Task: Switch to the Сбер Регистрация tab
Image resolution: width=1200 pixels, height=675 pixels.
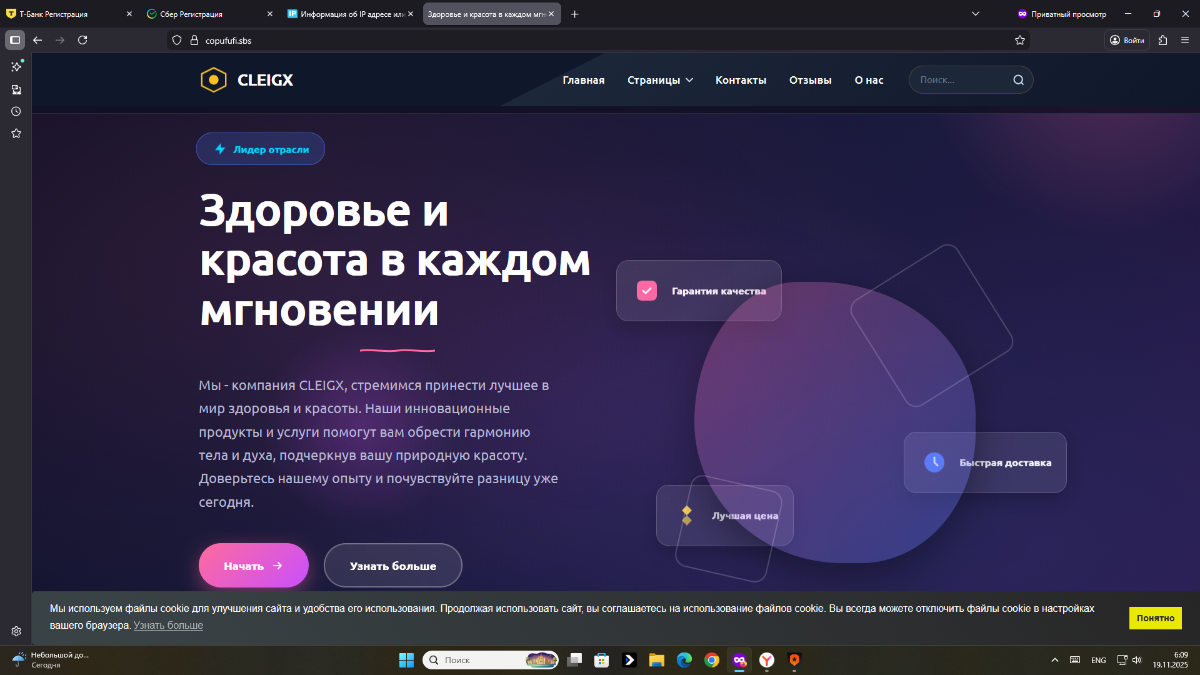Action: [208, 14]
